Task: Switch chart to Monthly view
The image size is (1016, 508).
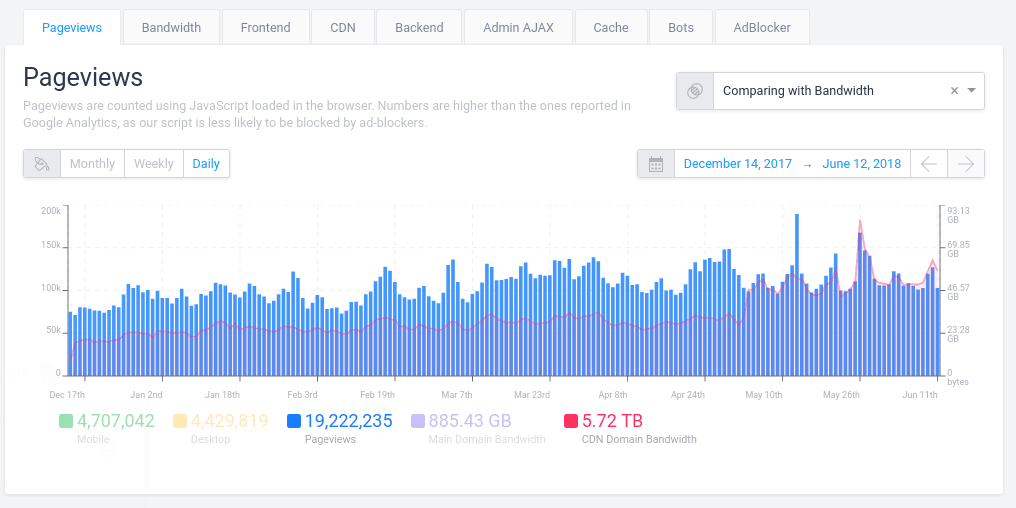Action: coord(92,163)
